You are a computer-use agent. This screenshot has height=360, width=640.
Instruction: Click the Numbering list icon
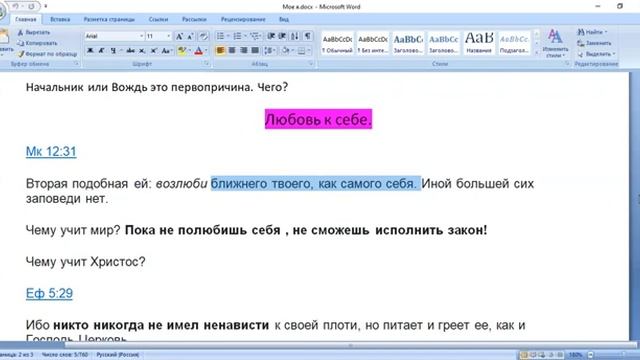[x=239, y=36]
